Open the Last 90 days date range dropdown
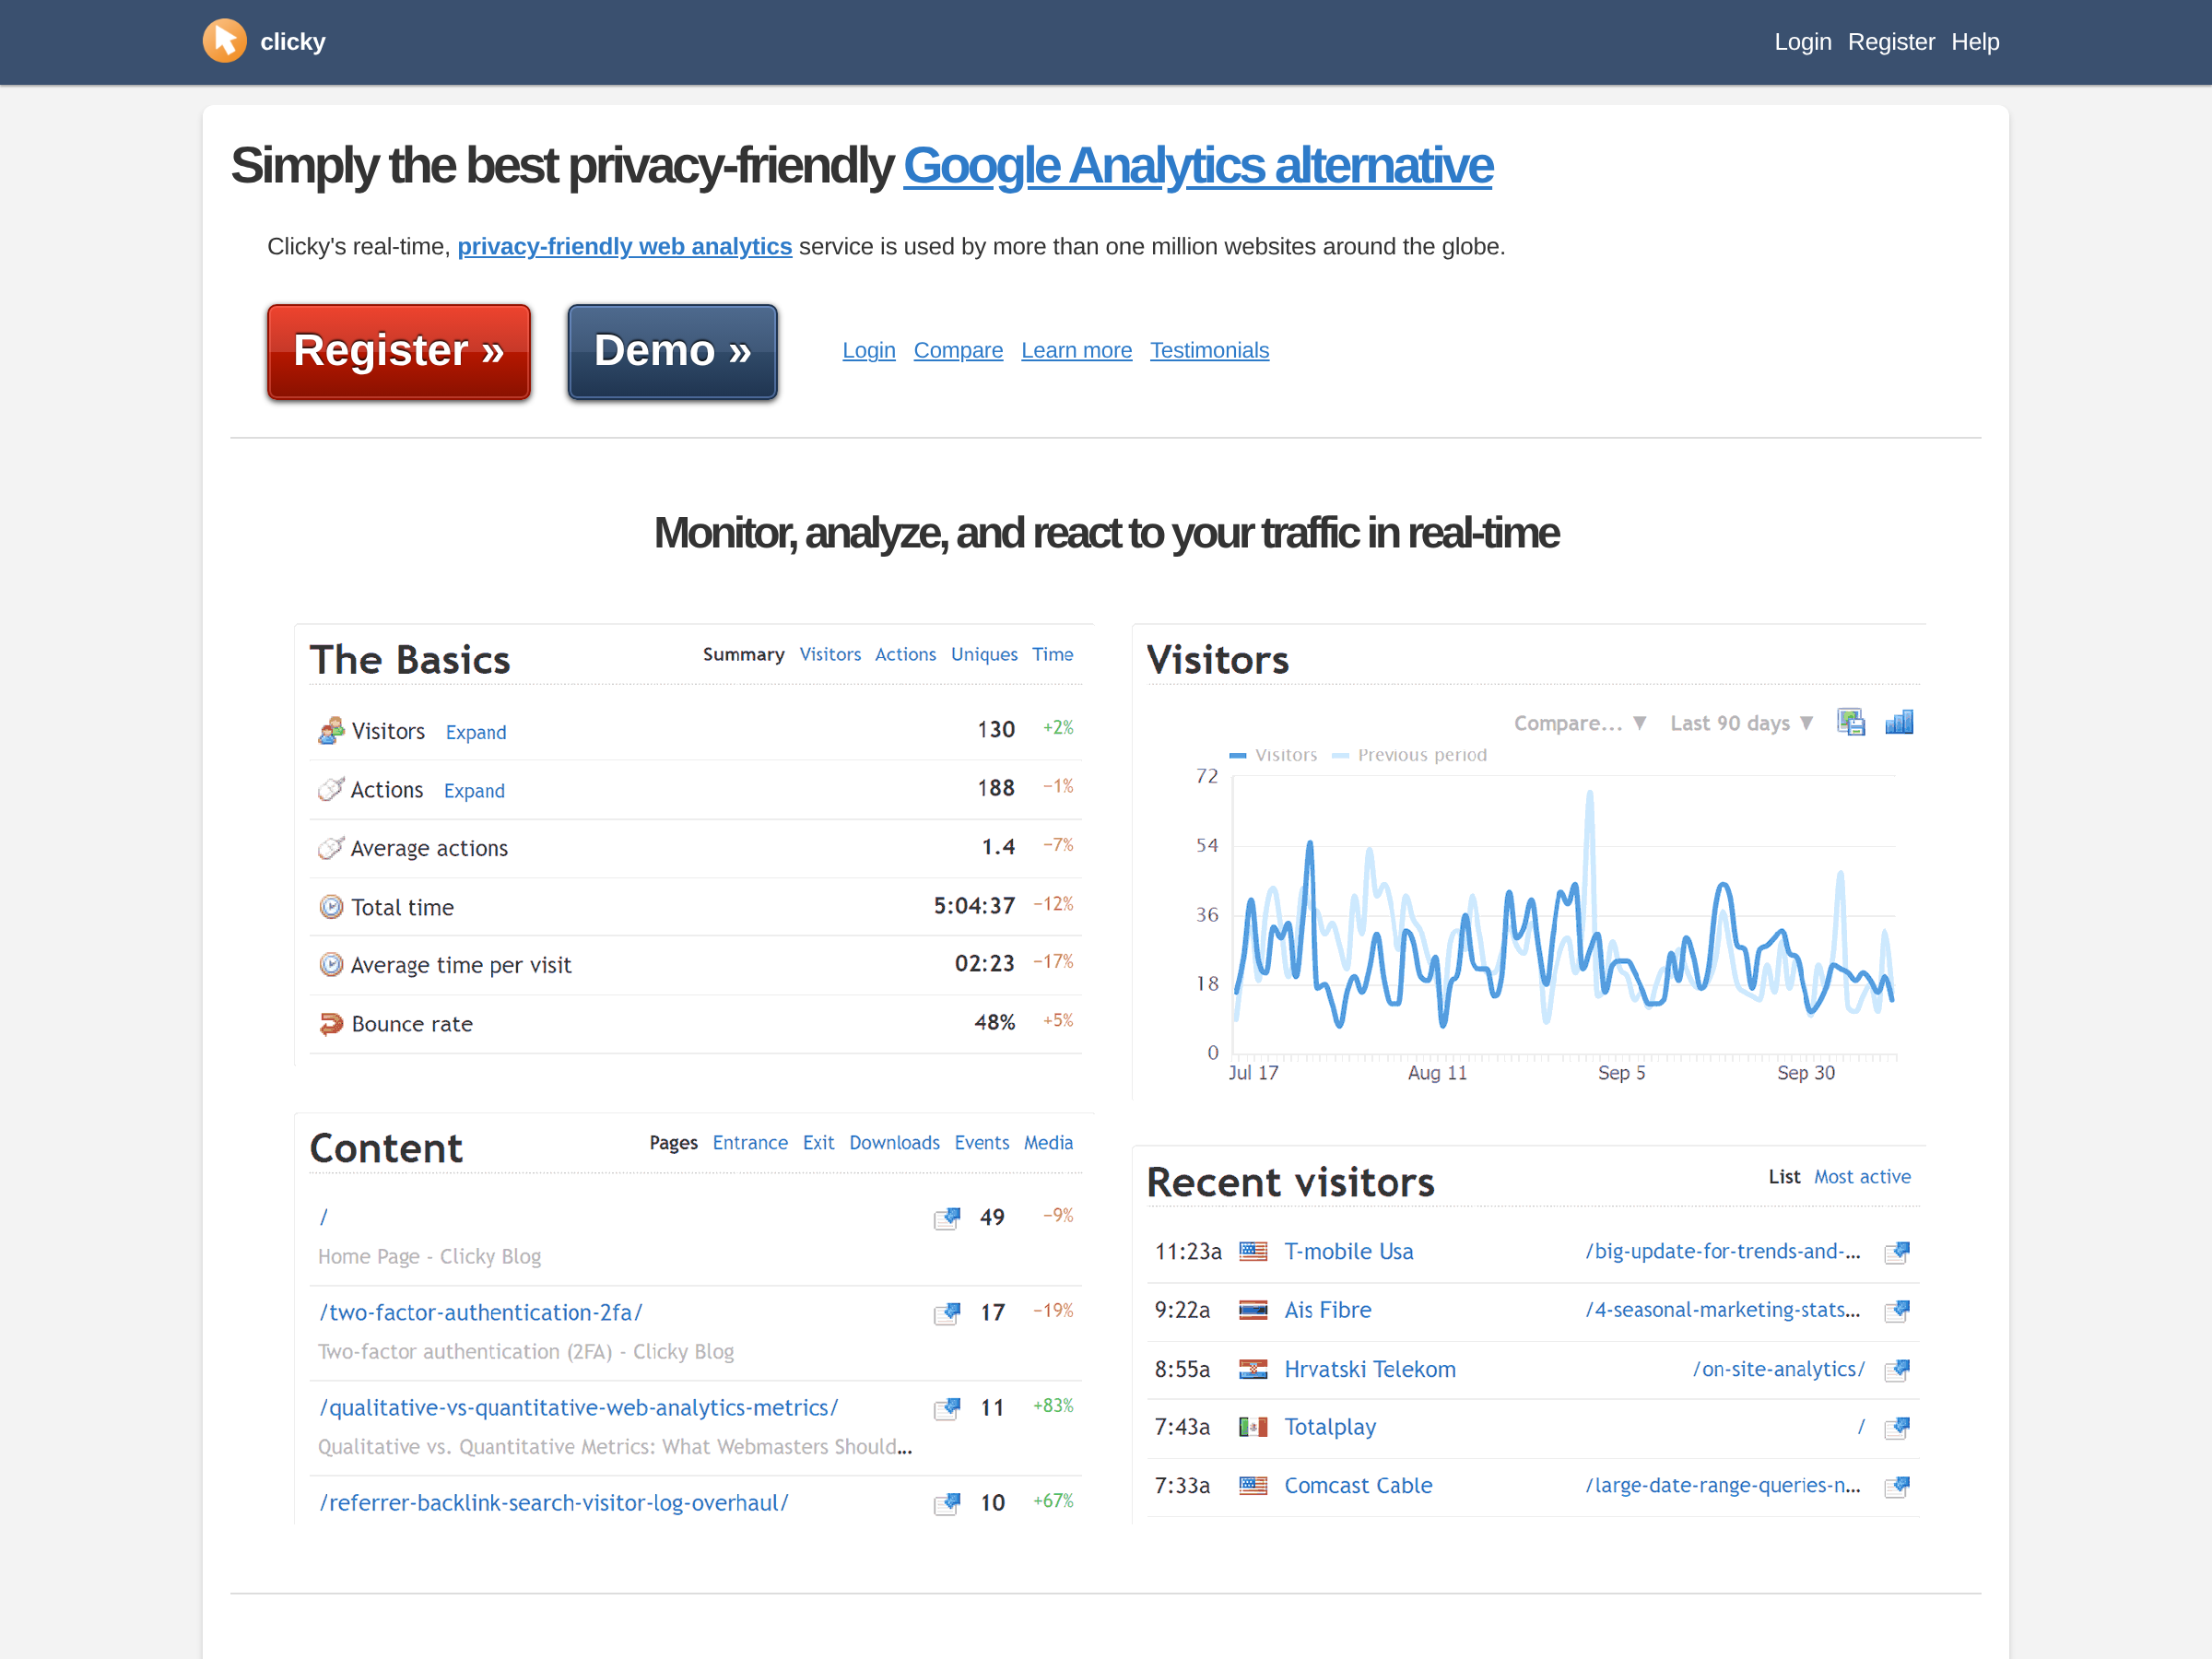The width and height of the screenshot is (2212, 1659). pyautogui.click(x=1741, y=723)
